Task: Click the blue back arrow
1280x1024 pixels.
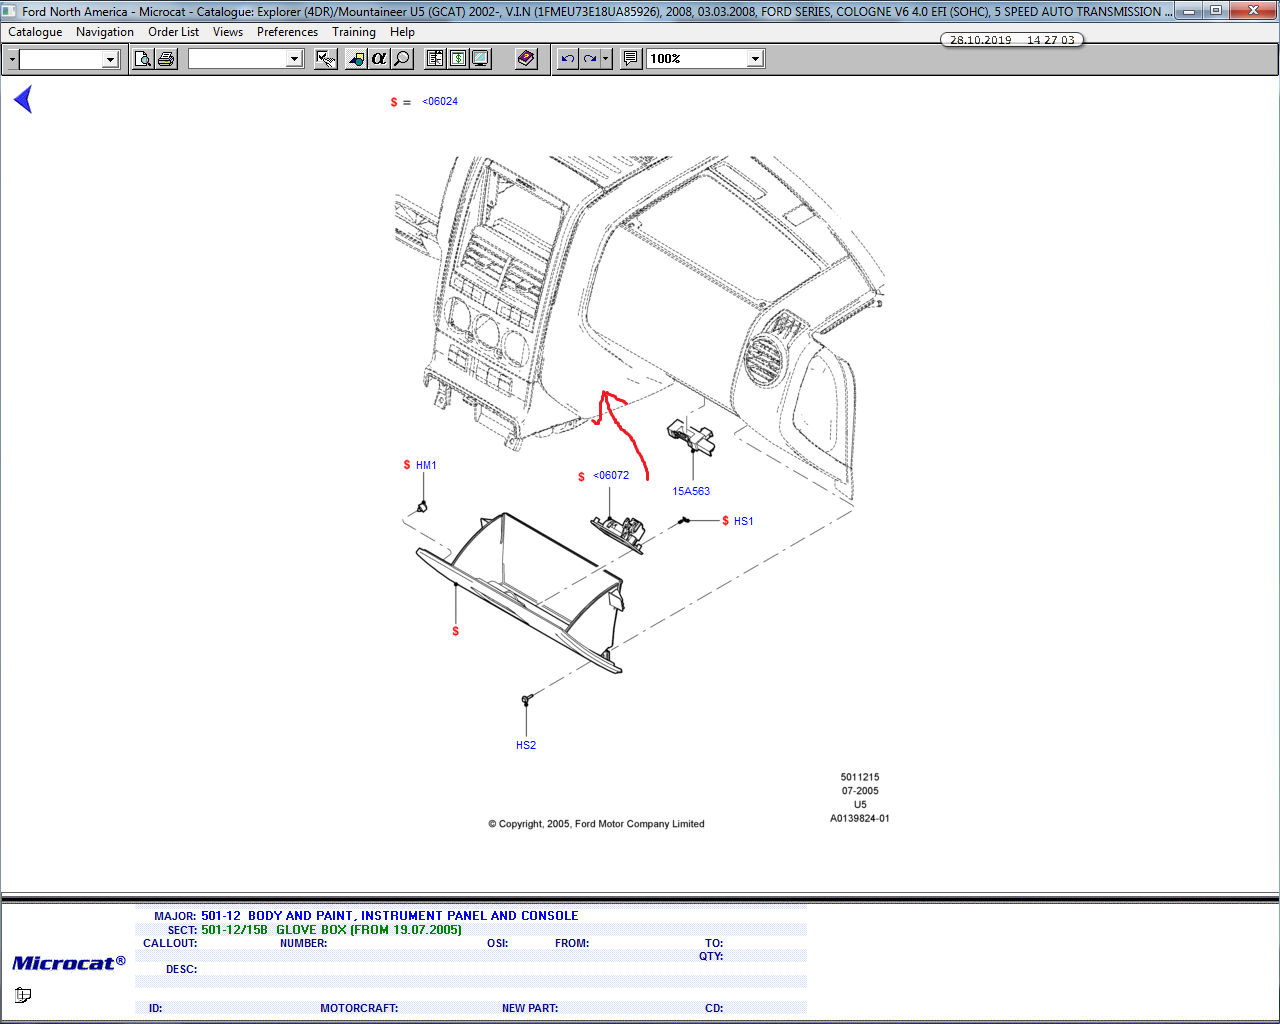Action: tap(23, 99)
